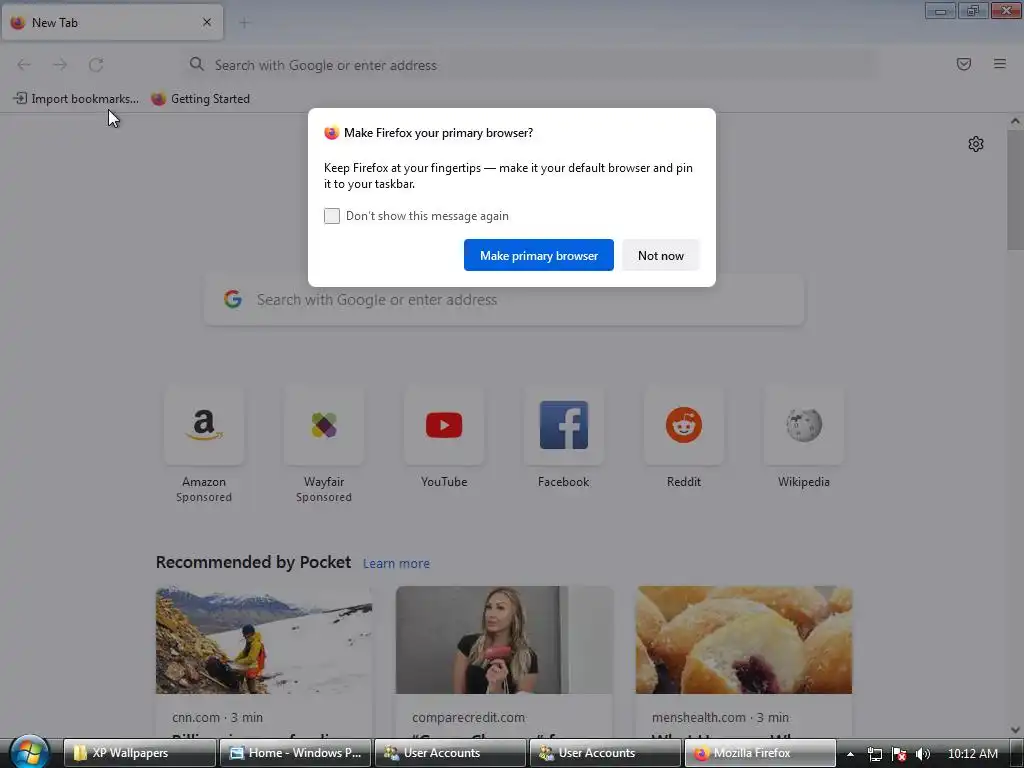This screenshot has width=1024, height=768.
Task: Focus the URL address bar
Action: pos(529,65)
